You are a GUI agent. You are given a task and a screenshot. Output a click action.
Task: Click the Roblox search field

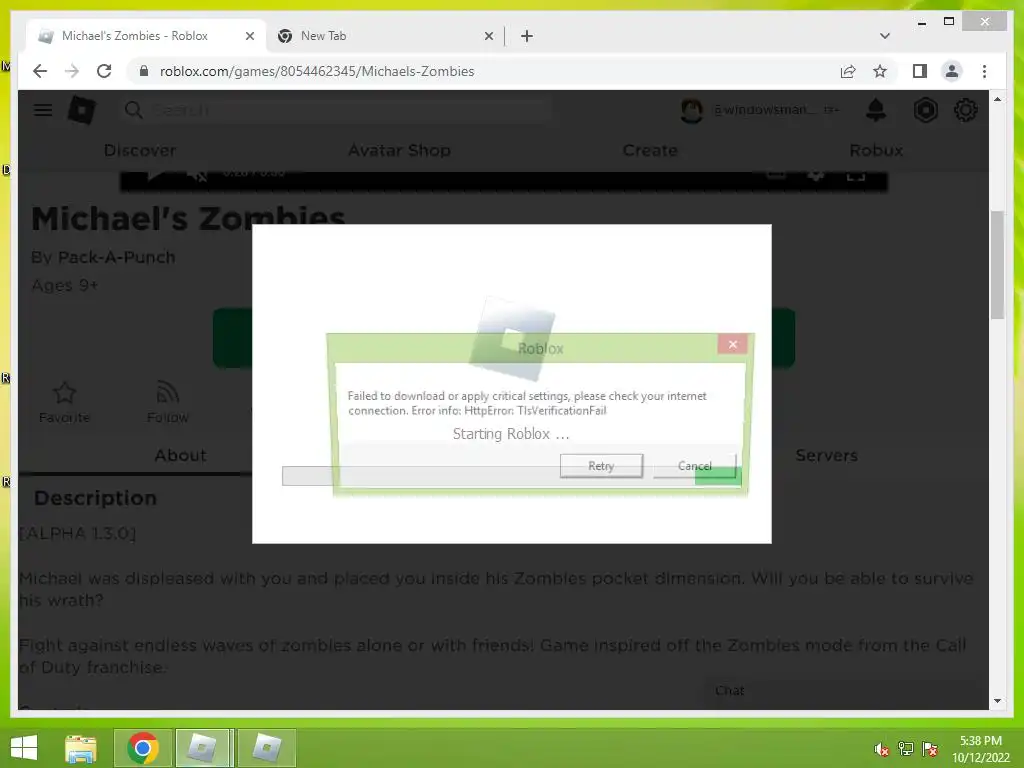[336, 110]
